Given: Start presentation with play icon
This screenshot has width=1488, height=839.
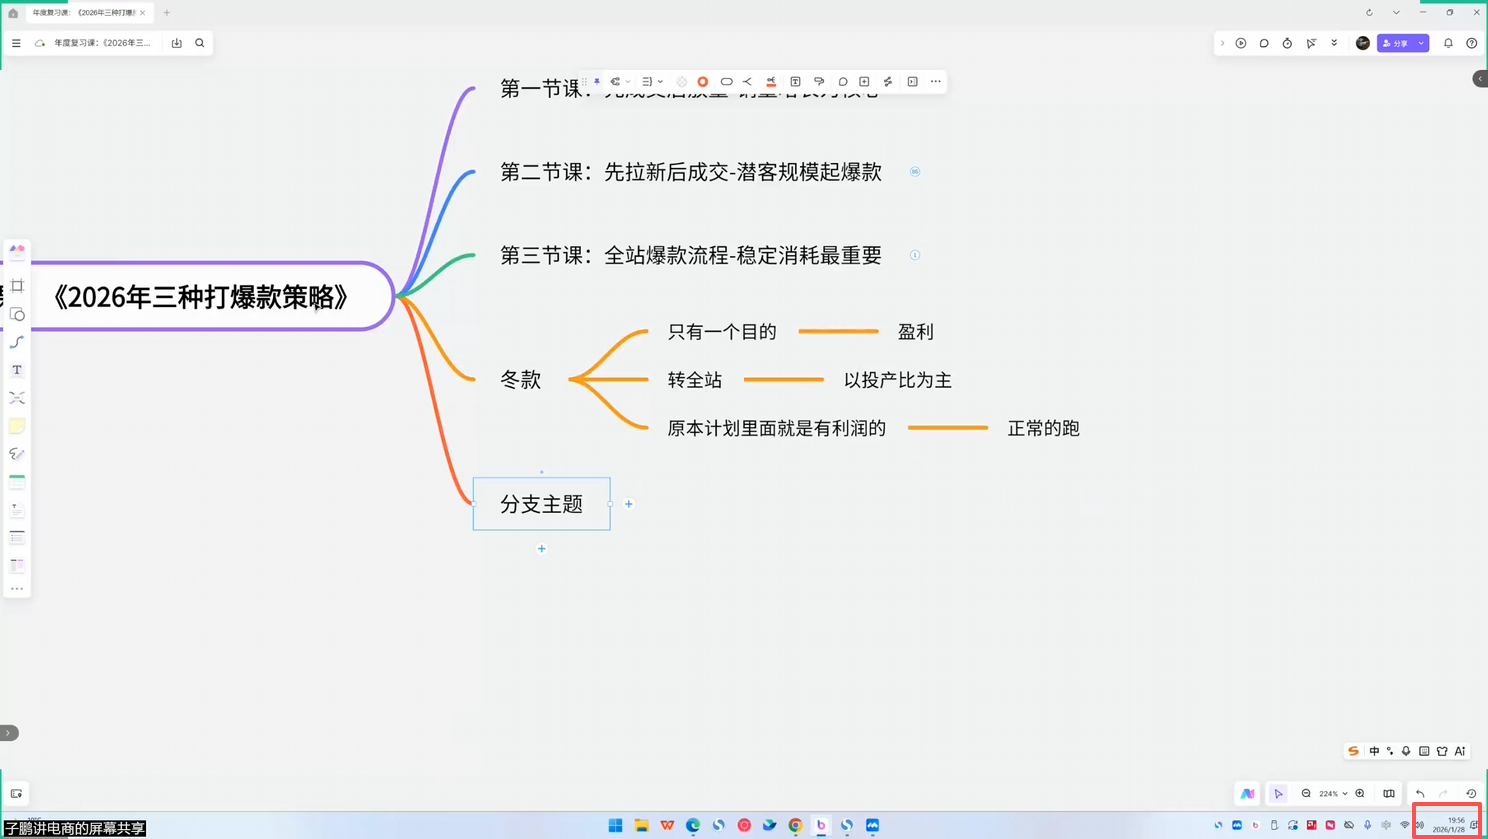Looking at the screenshot, I should pyautogui.click(x=1241, y=43).
